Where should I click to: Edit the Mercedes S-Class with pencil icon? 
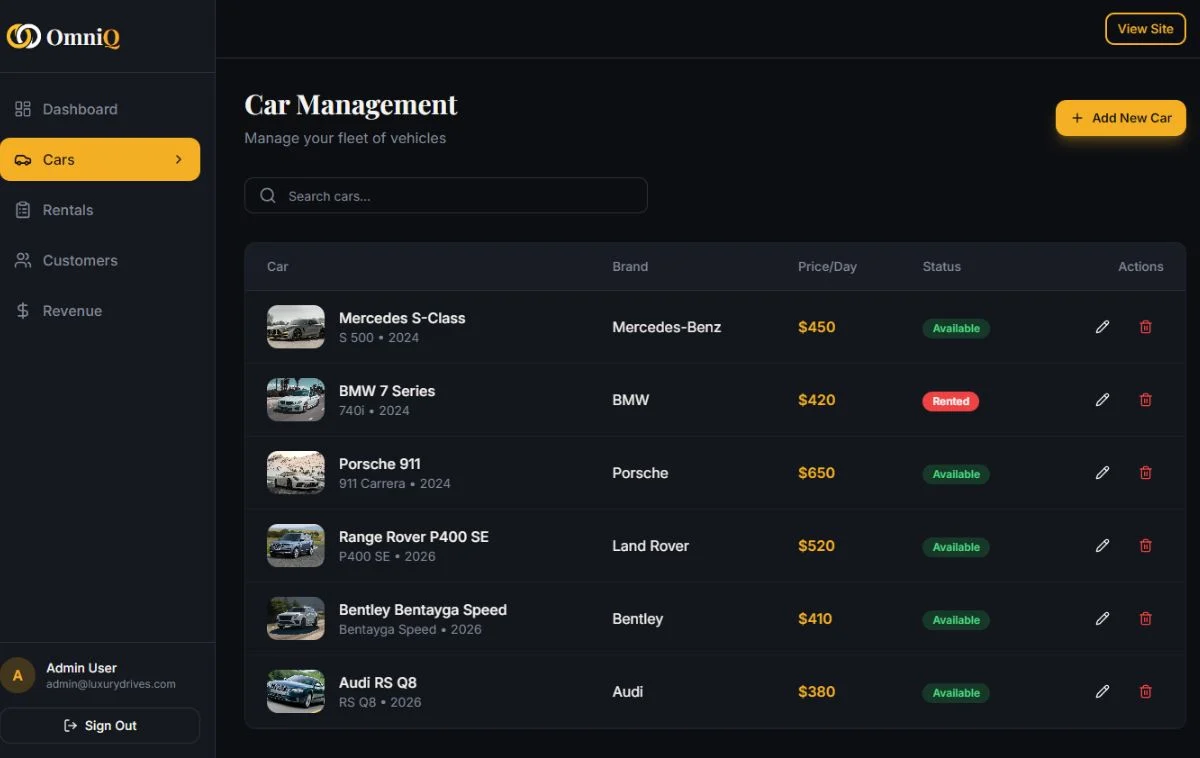[1102, 327]
